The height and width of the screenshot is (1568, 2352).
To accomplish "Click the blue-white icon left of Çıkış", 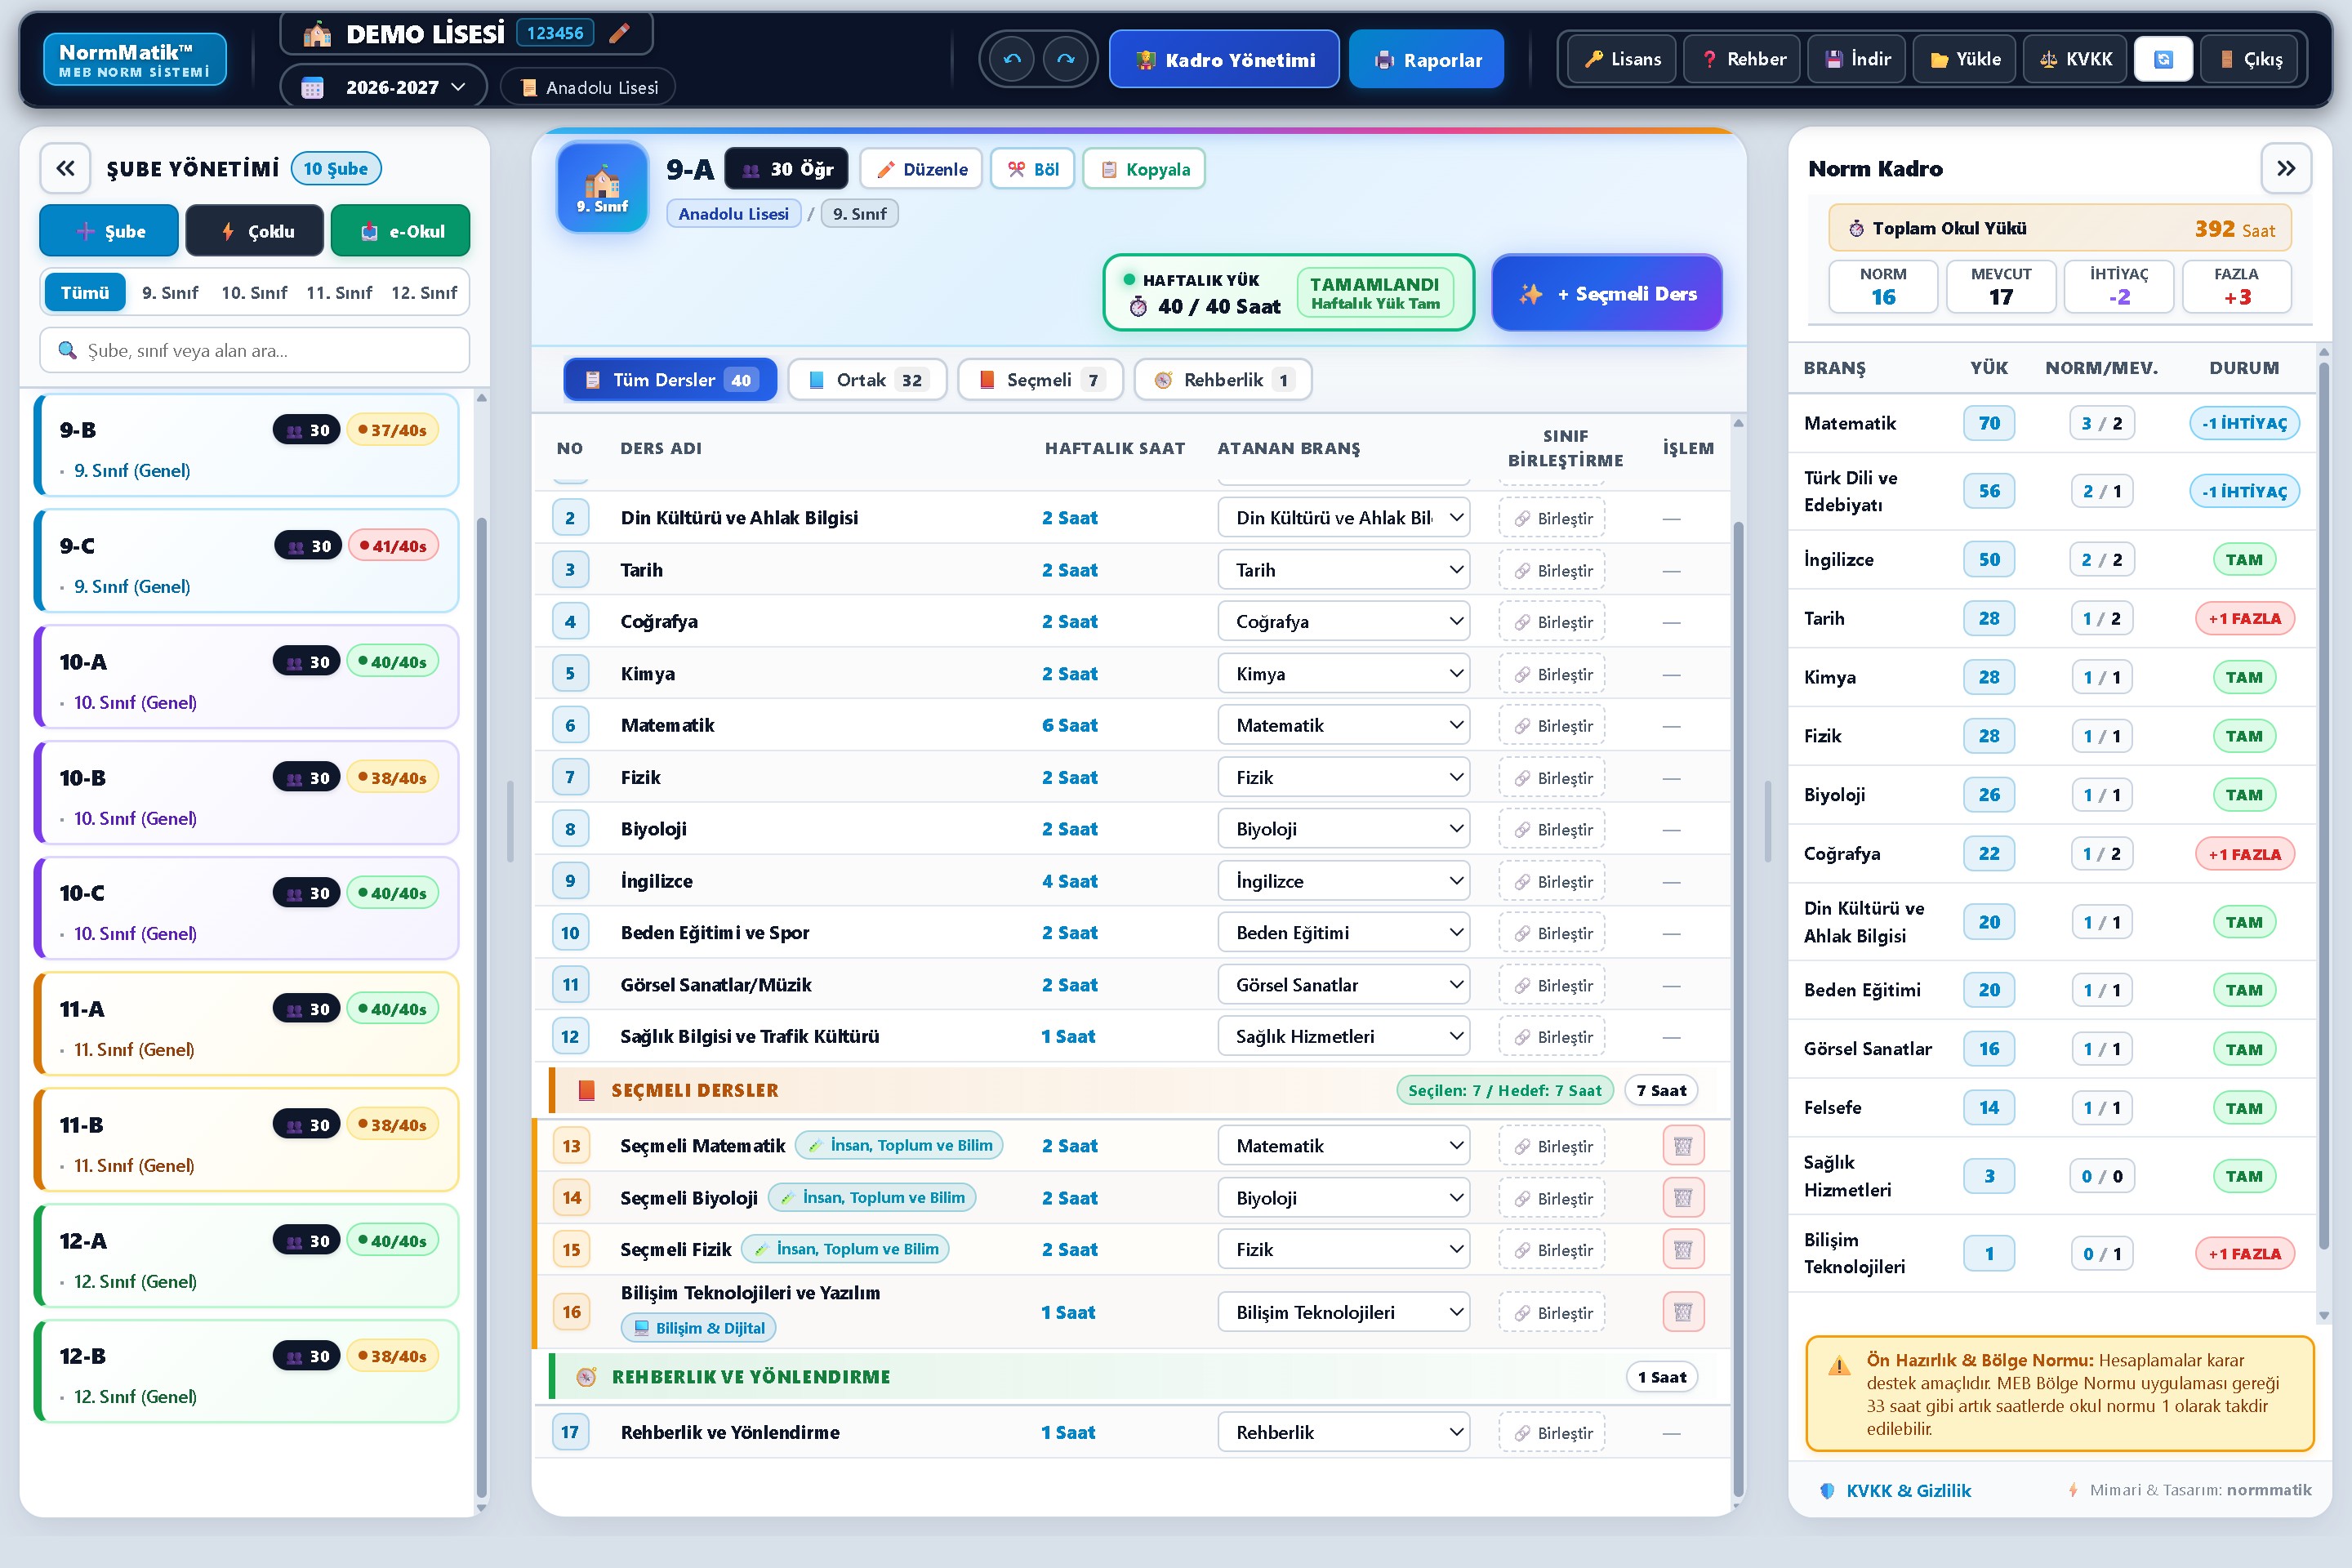I will (2163, 59).
